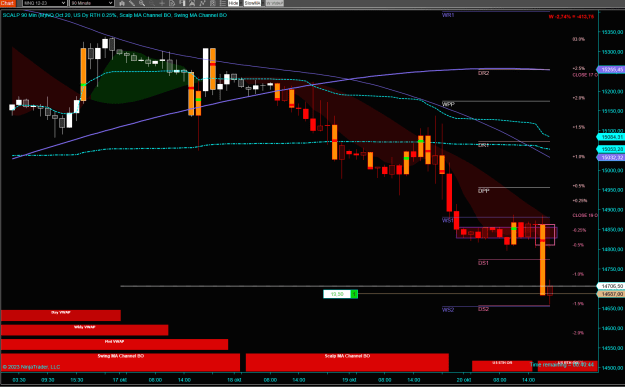This screenshot has height=387, width=625.
Task: Click the green quantity 1 box on the order marker
Action: [354, 294]
